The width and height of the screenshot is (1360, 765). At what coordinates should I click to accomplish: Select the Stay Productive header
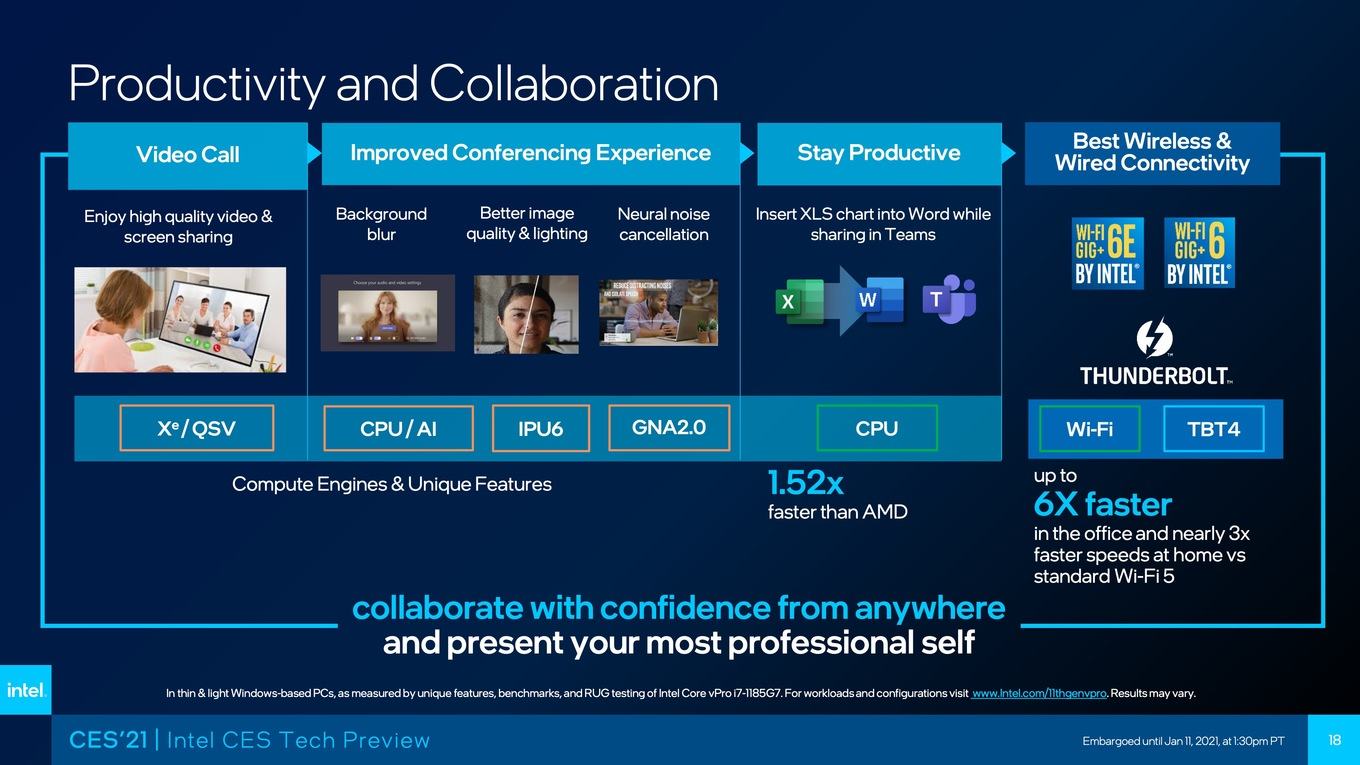tap(879, 153)
